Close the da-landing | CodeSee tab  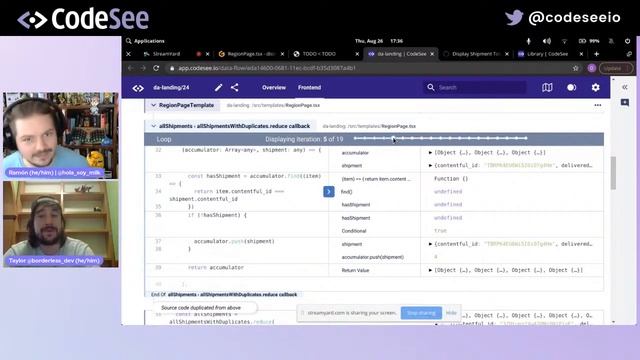coord(432,54)
